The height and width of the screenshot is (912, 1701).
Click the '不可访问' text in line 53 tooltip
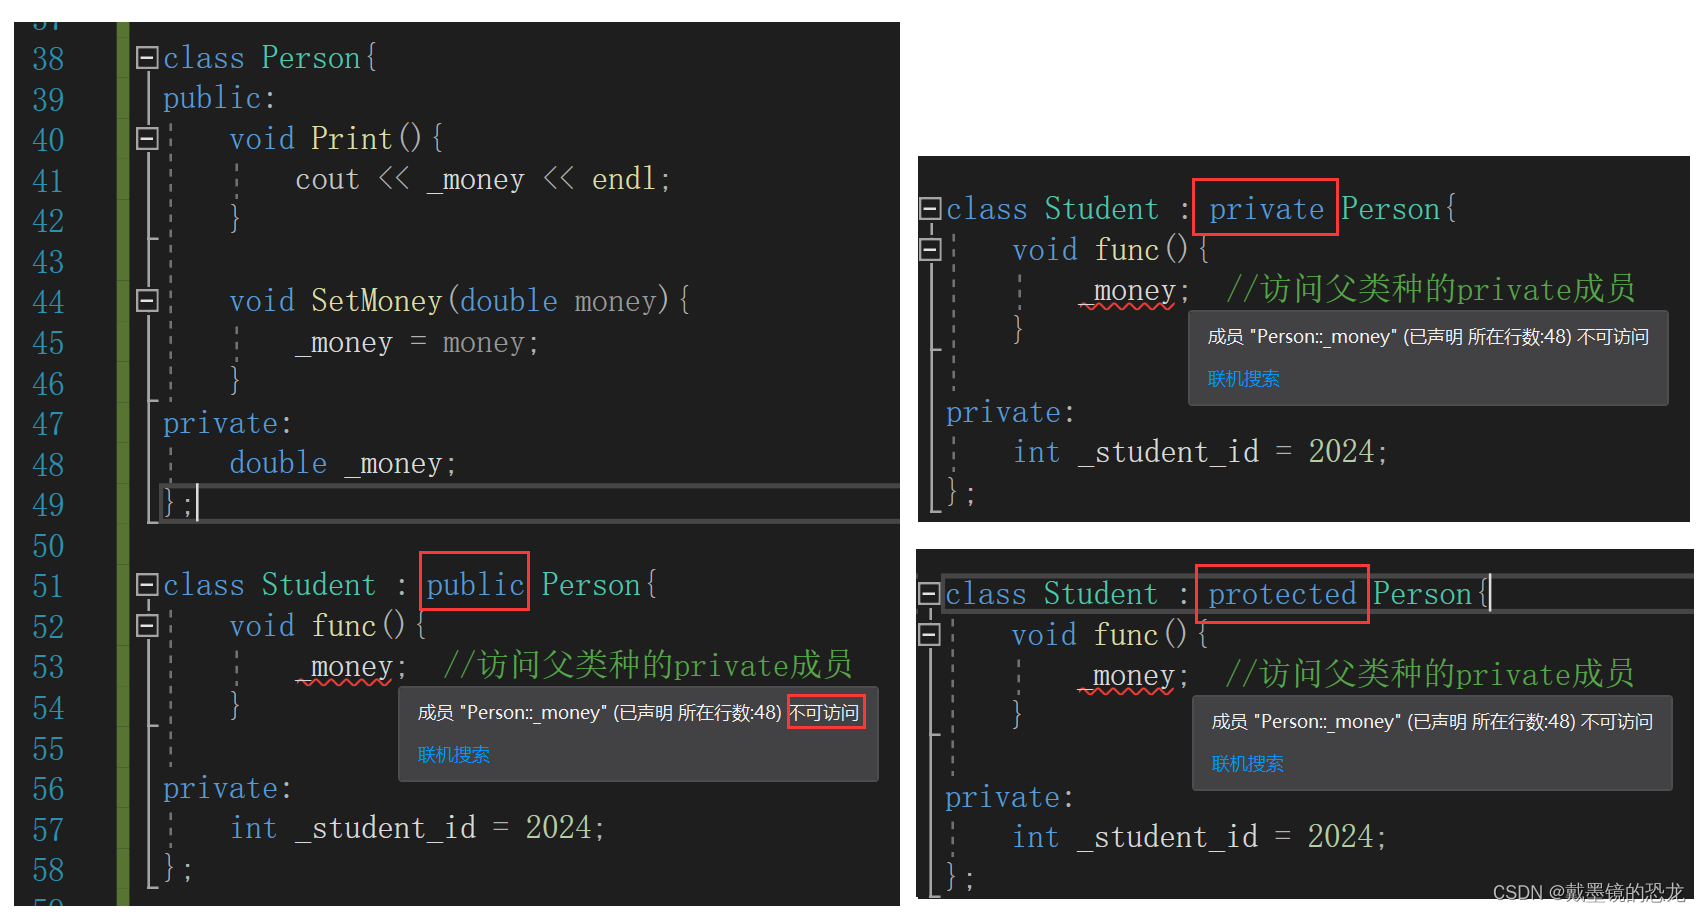[x=825, y=712]
